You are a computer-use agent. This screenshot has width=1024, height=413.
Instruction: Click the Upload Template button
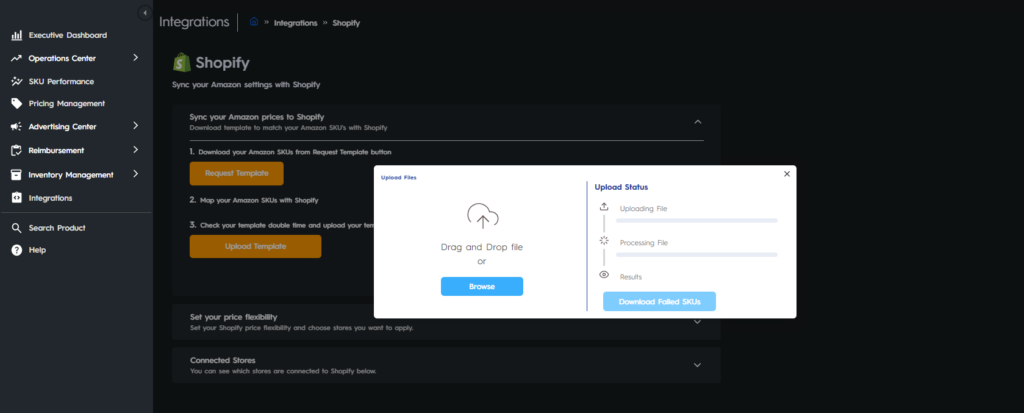(255, 246)
